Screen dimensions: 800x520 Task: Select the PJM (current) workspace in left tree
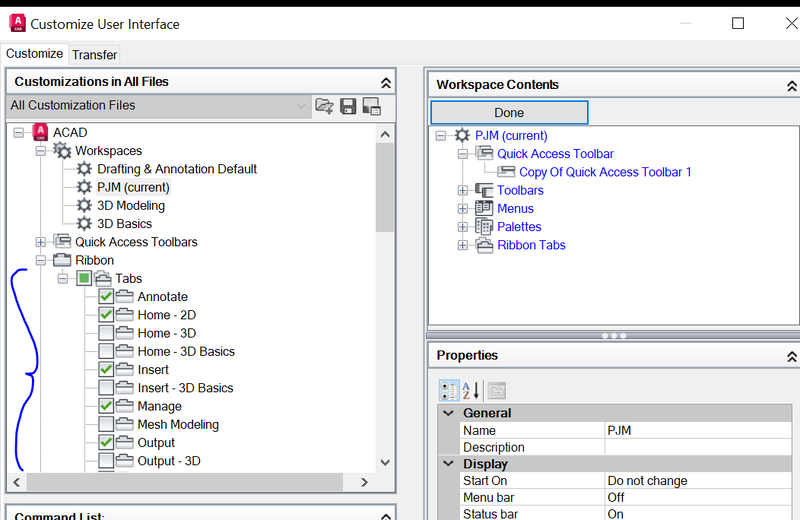[x=133, y=187]
